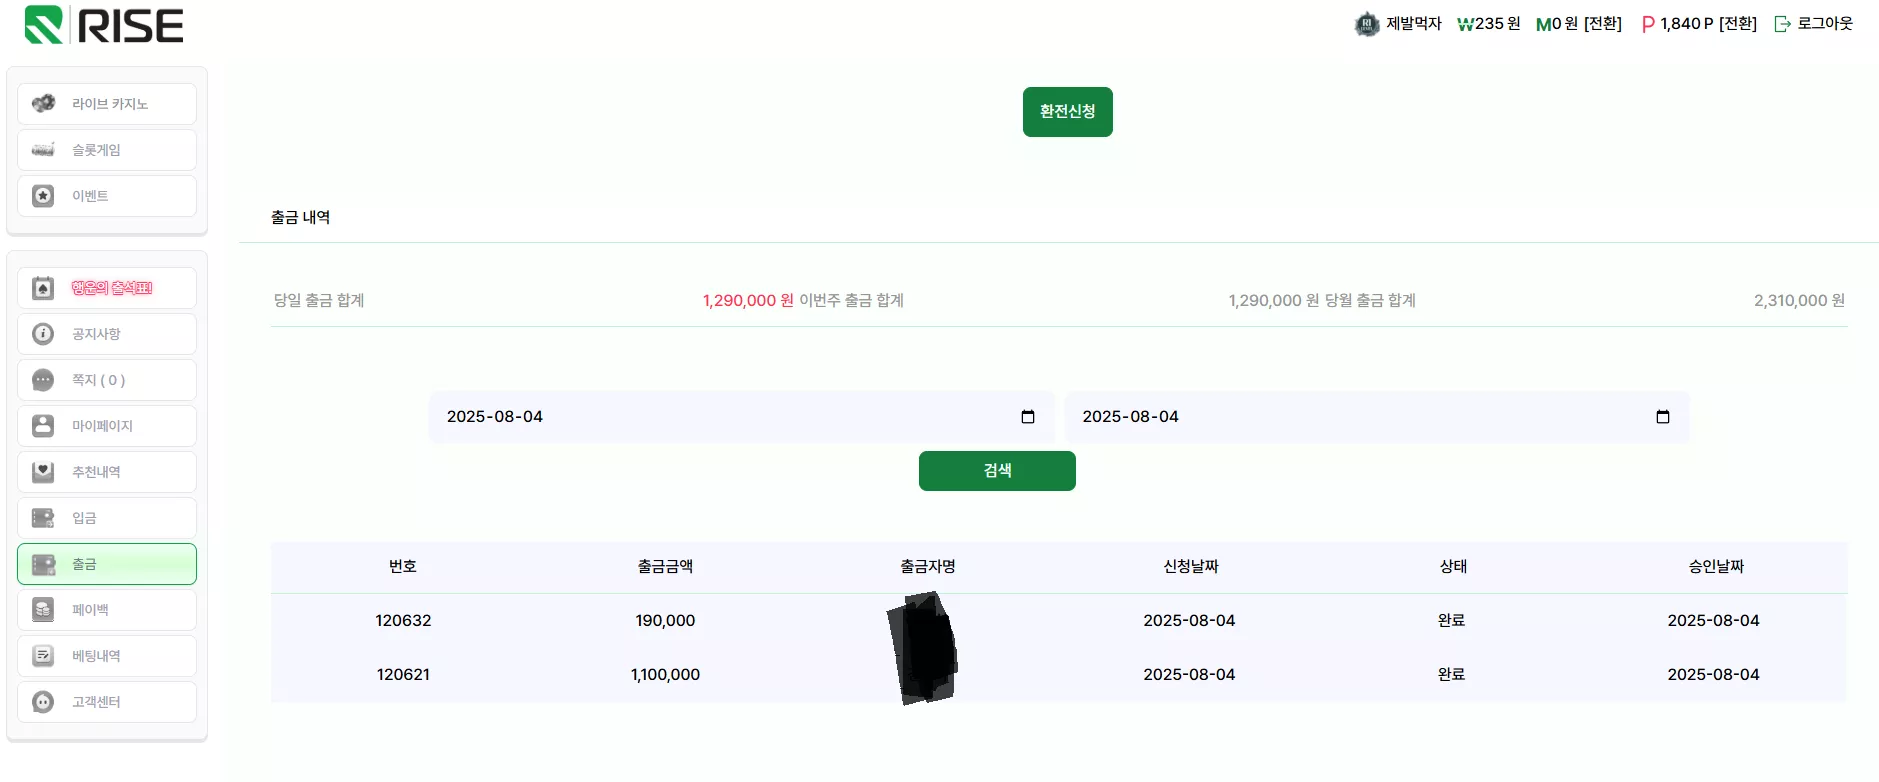Open the 페이백 payback menu item
This screenshot has height=782, width=1879.
[x=107, y=610]
